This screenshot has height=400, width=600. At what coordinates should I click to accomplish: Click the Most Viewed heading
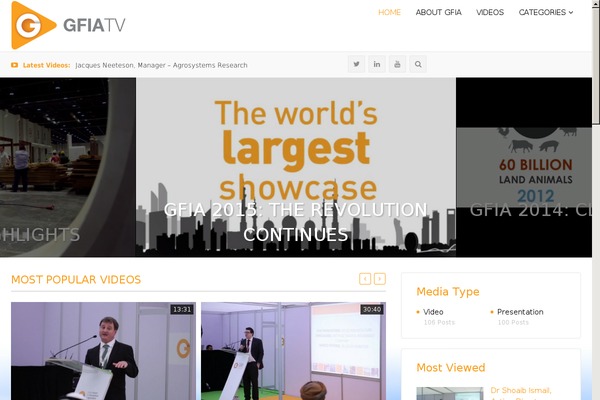point(450,367)
